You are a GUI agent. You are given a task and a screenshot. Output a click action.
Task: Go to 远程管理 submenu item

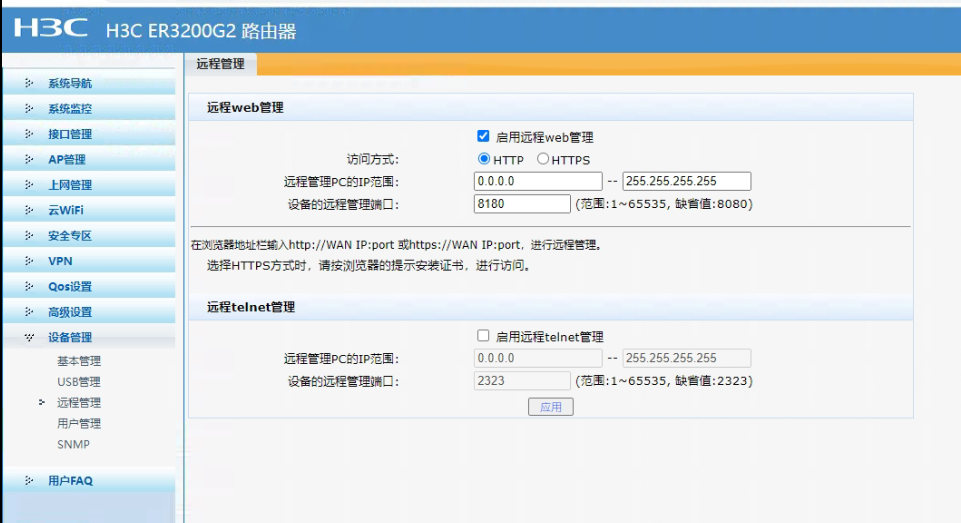[79, 403]
